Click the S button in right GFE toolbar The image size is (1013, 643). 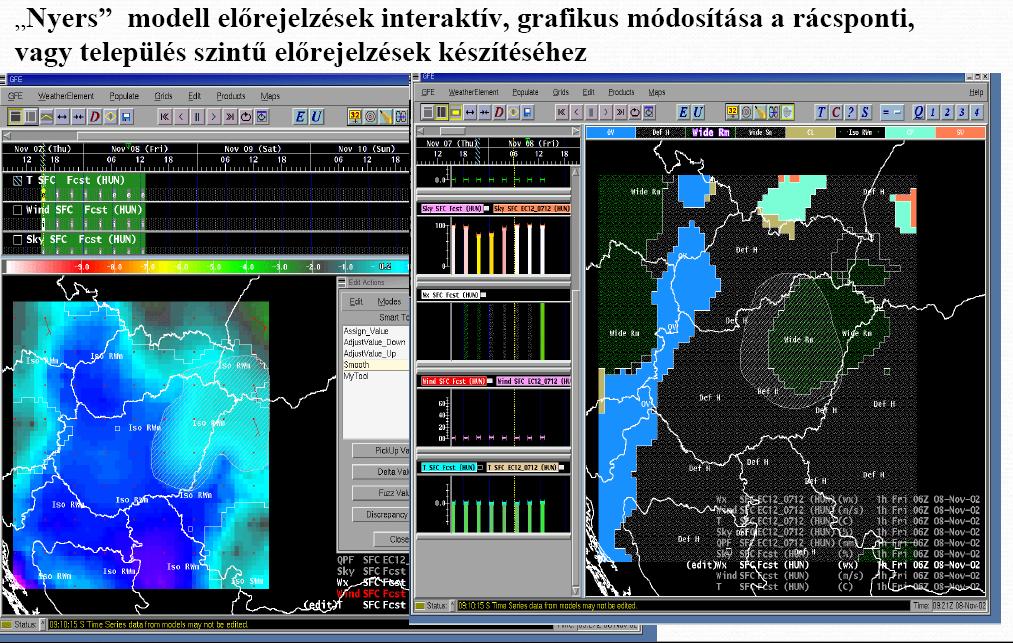tap(865, 112)
